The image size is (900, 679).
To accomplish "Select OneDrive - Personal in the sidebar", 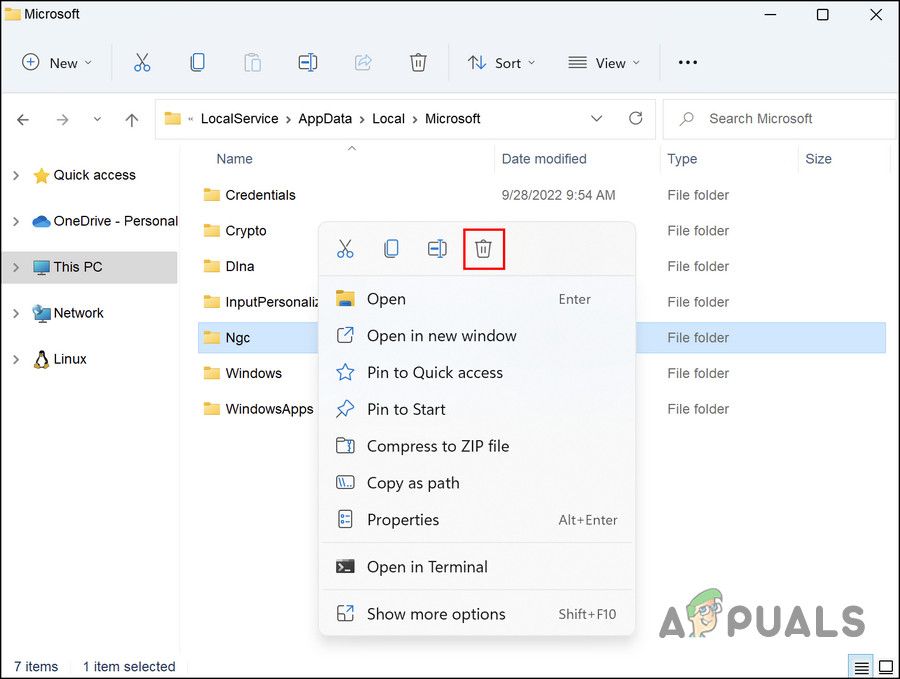I will pos(115,221).
